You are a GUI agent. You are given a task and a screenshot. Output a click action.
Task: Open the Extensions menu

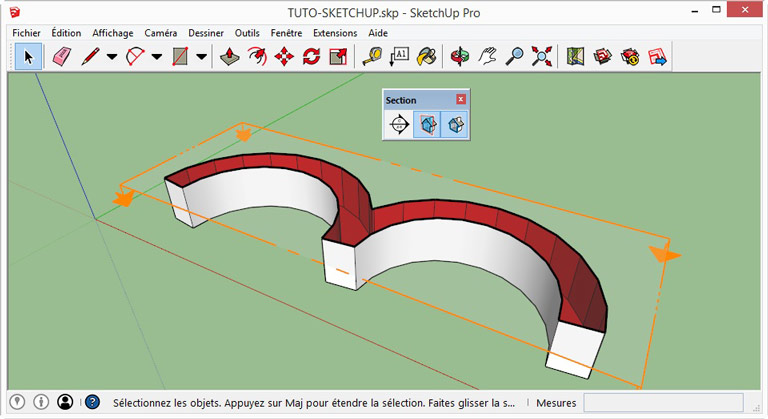[x=335, y=33]
